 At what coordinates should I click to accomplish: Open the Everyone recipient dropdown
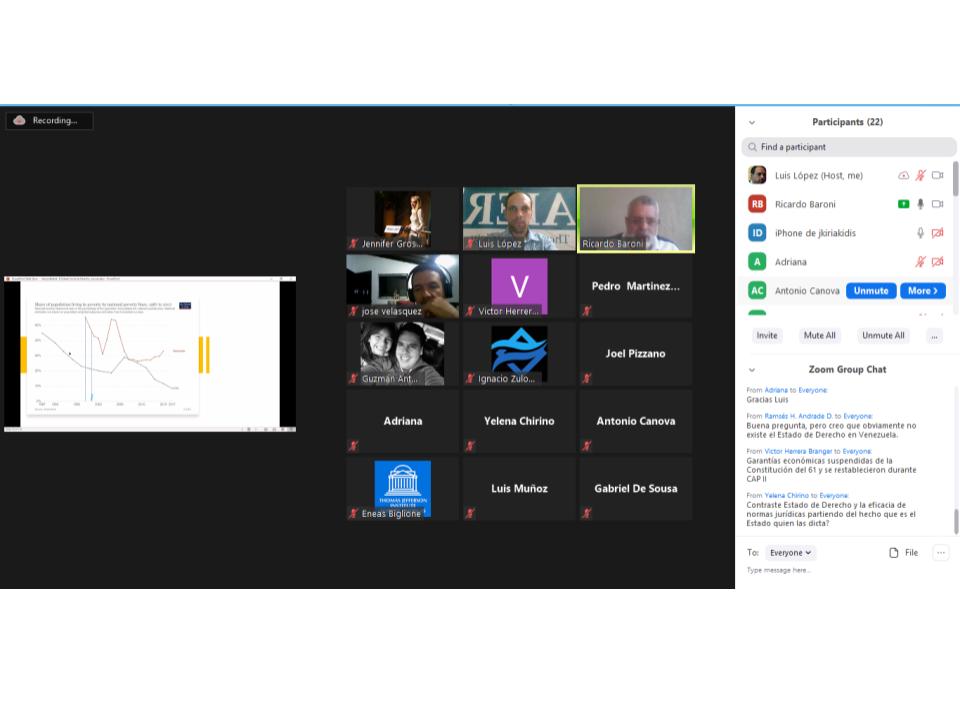(x=790, y=553)
